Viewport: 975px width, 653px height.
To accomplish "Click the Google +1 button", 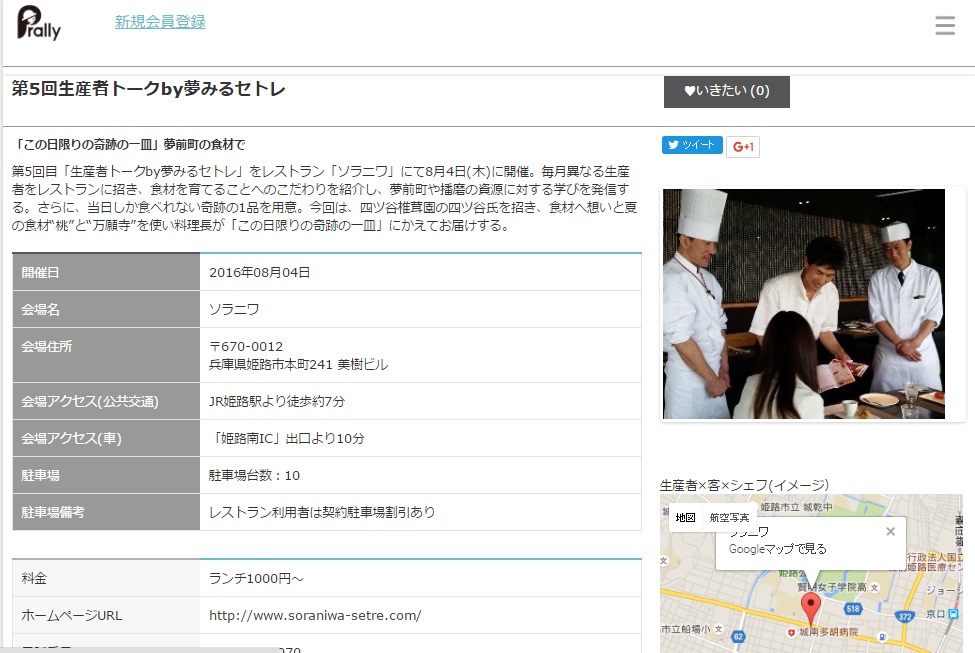I will click(743, 147).
